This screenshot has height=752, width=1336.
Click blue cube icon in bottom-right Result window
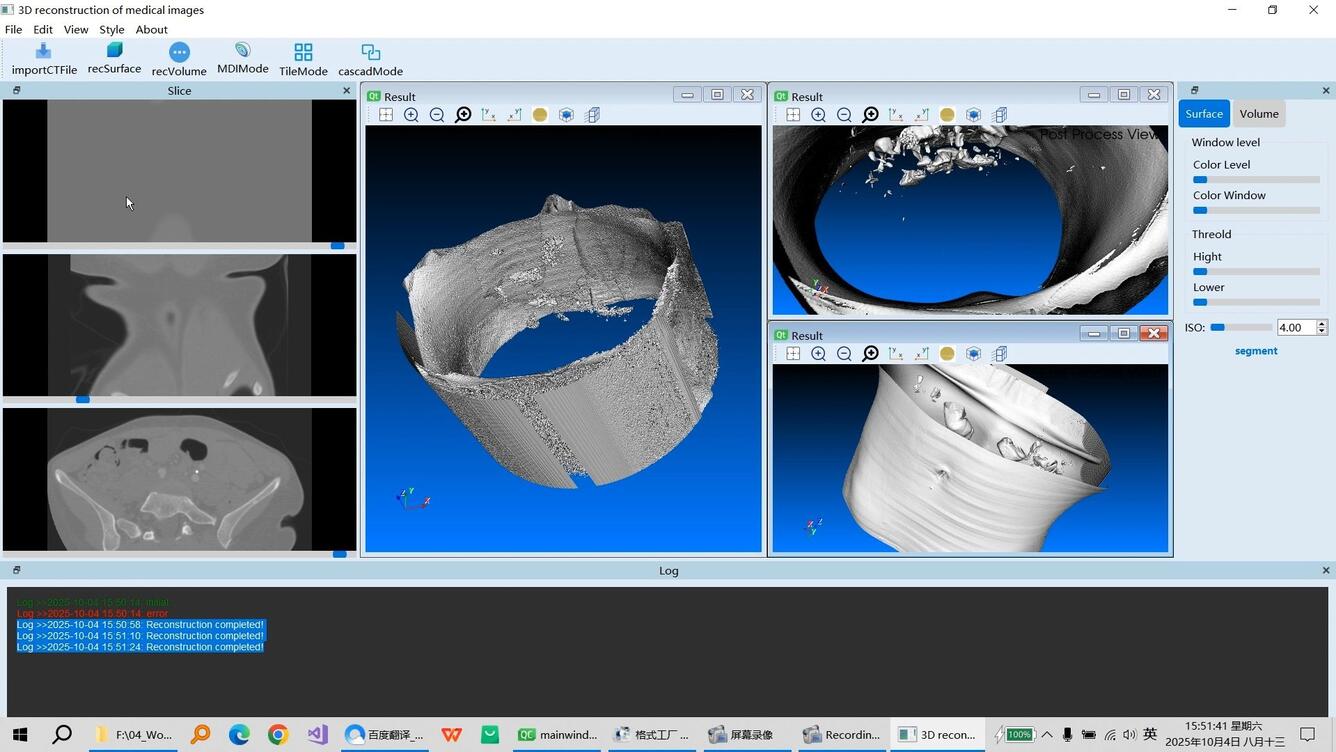pos(973,354)
